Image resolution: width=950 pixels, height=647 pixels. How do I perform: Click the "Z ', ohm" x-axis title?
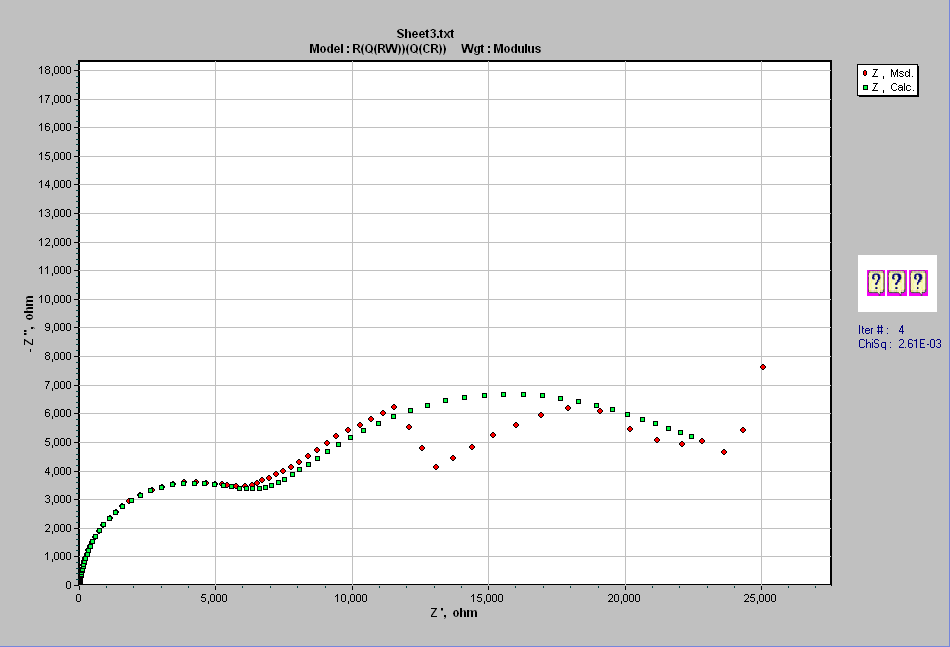pos(454,613)
